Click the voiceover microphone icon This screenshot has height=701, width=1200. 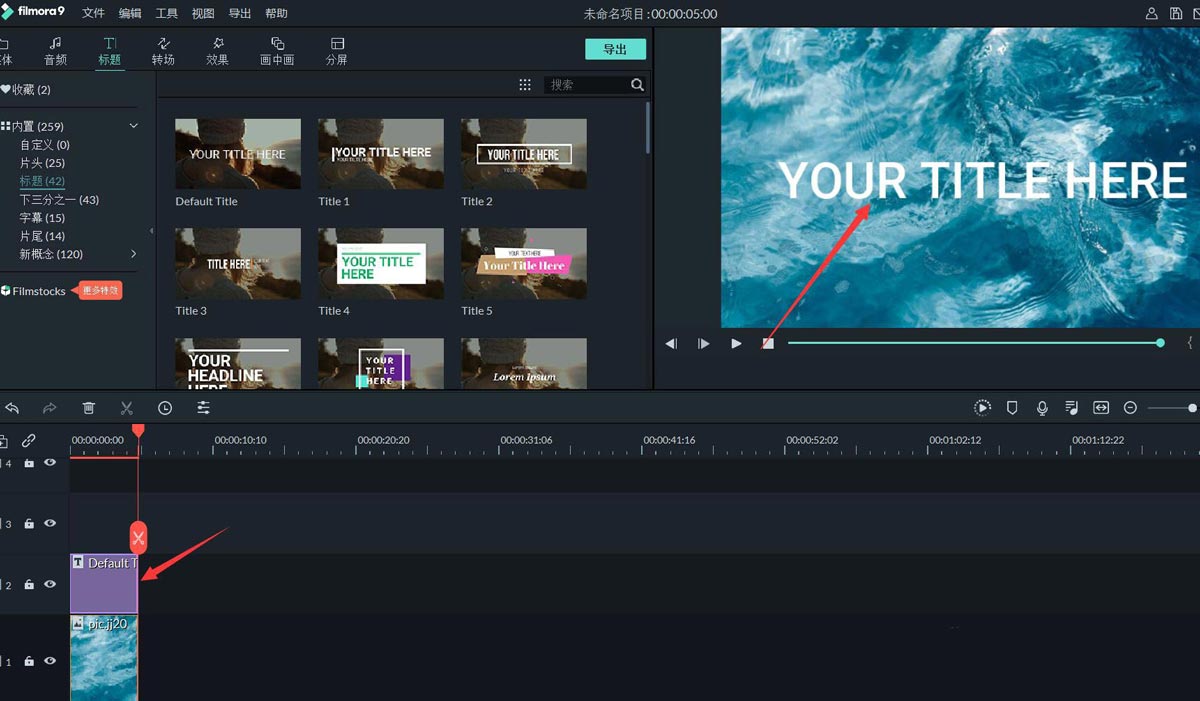coord(1042,408)
